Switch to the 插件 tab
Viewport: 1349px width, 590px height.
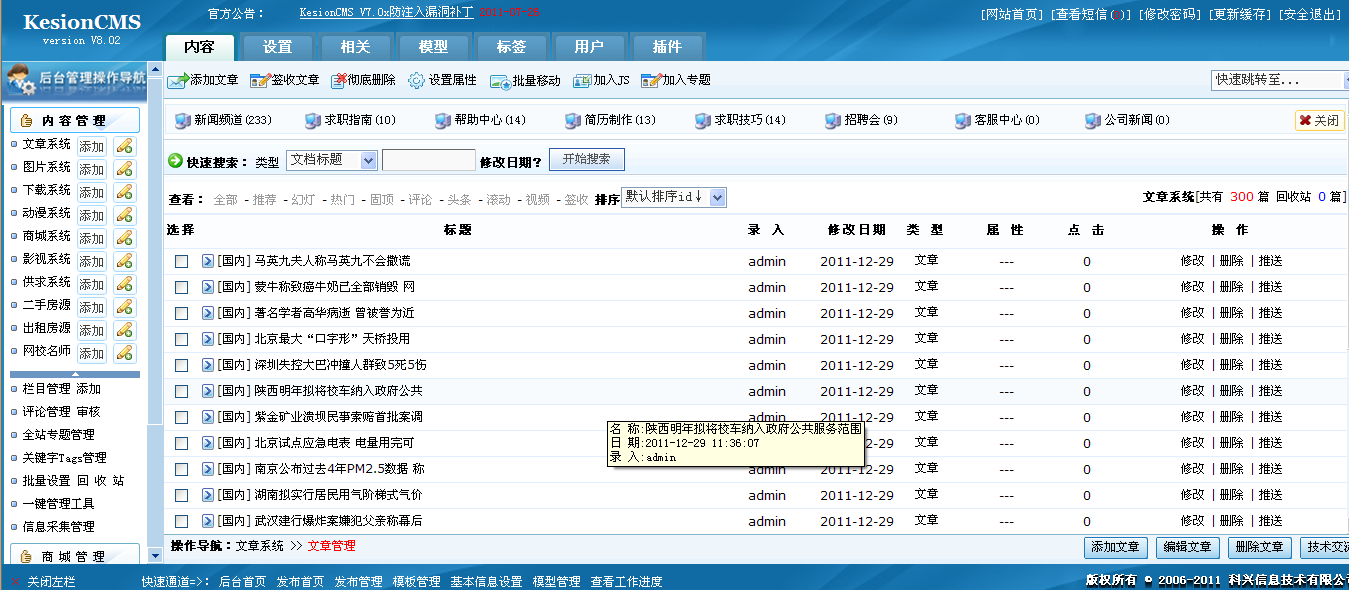coord(668,47)
